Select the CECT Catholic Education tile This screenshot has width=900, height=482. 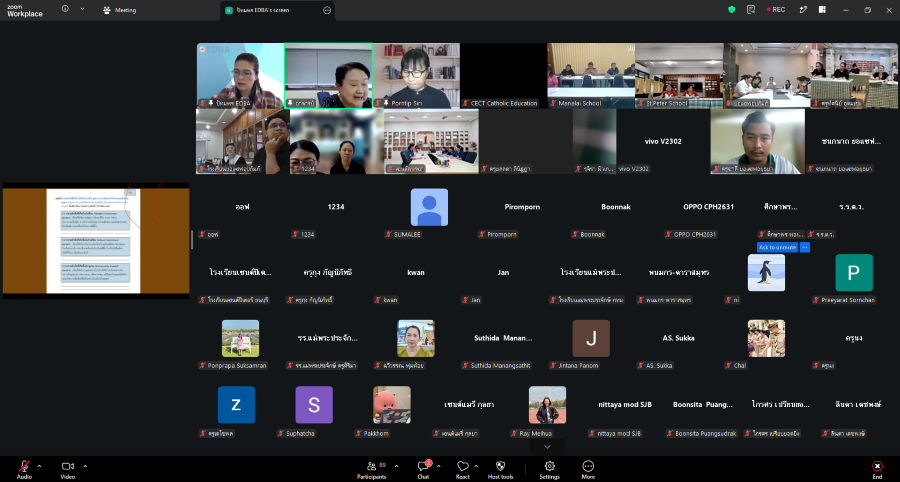(504, 76)
